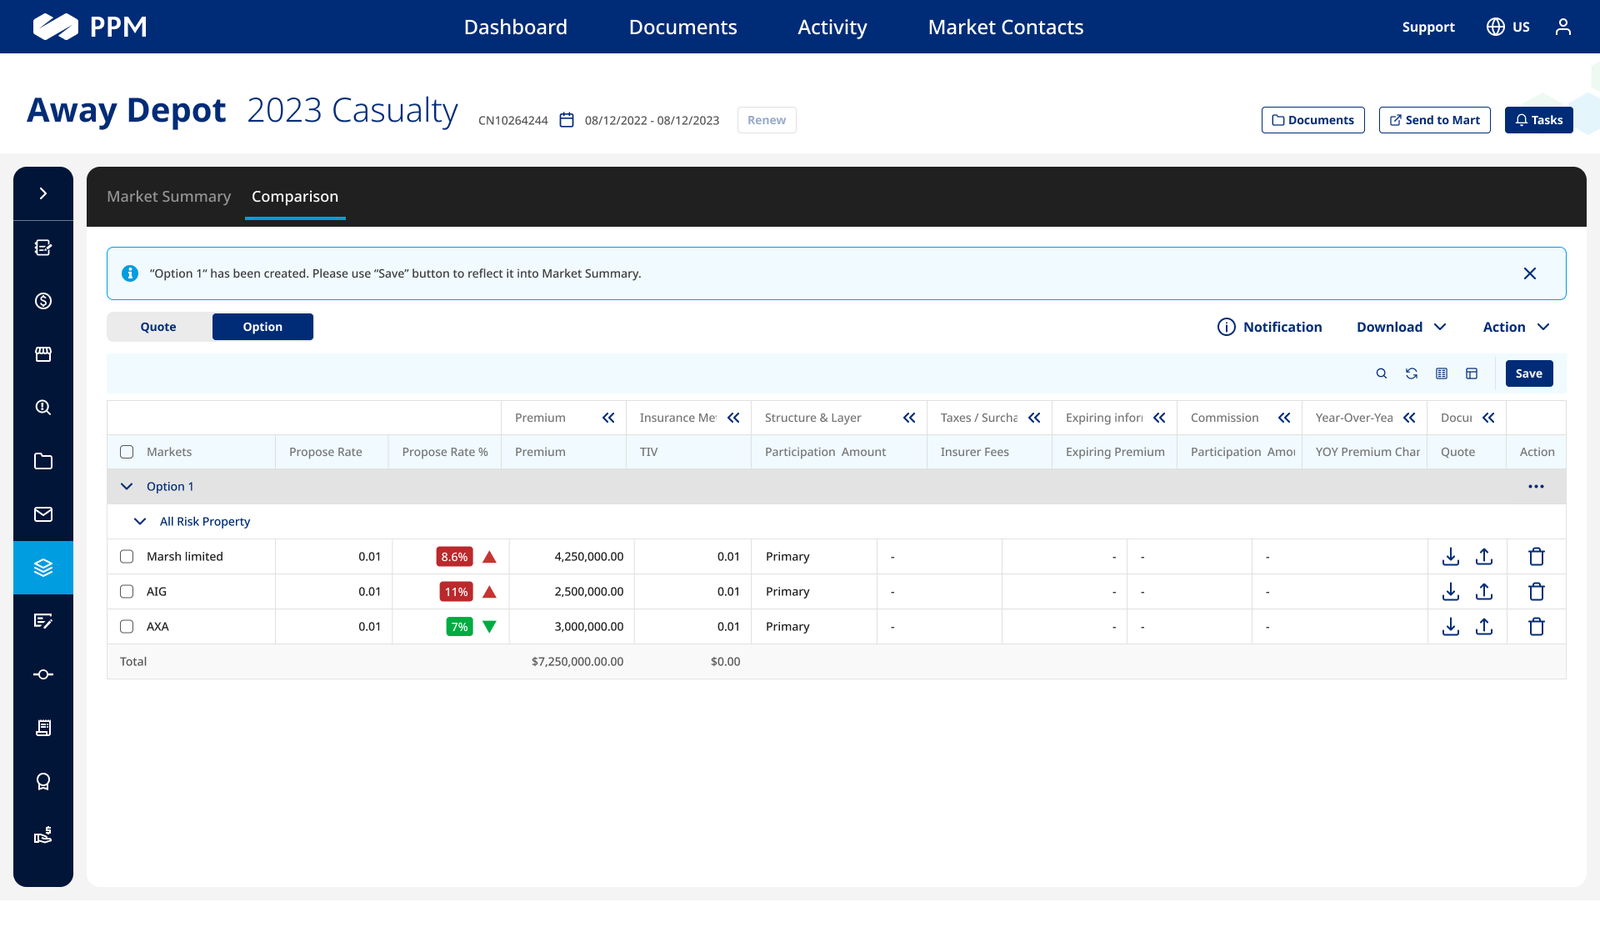Click the Send to Mart button
Viewport: 1600px width, 937px height.
click(x=1435, y=120)
